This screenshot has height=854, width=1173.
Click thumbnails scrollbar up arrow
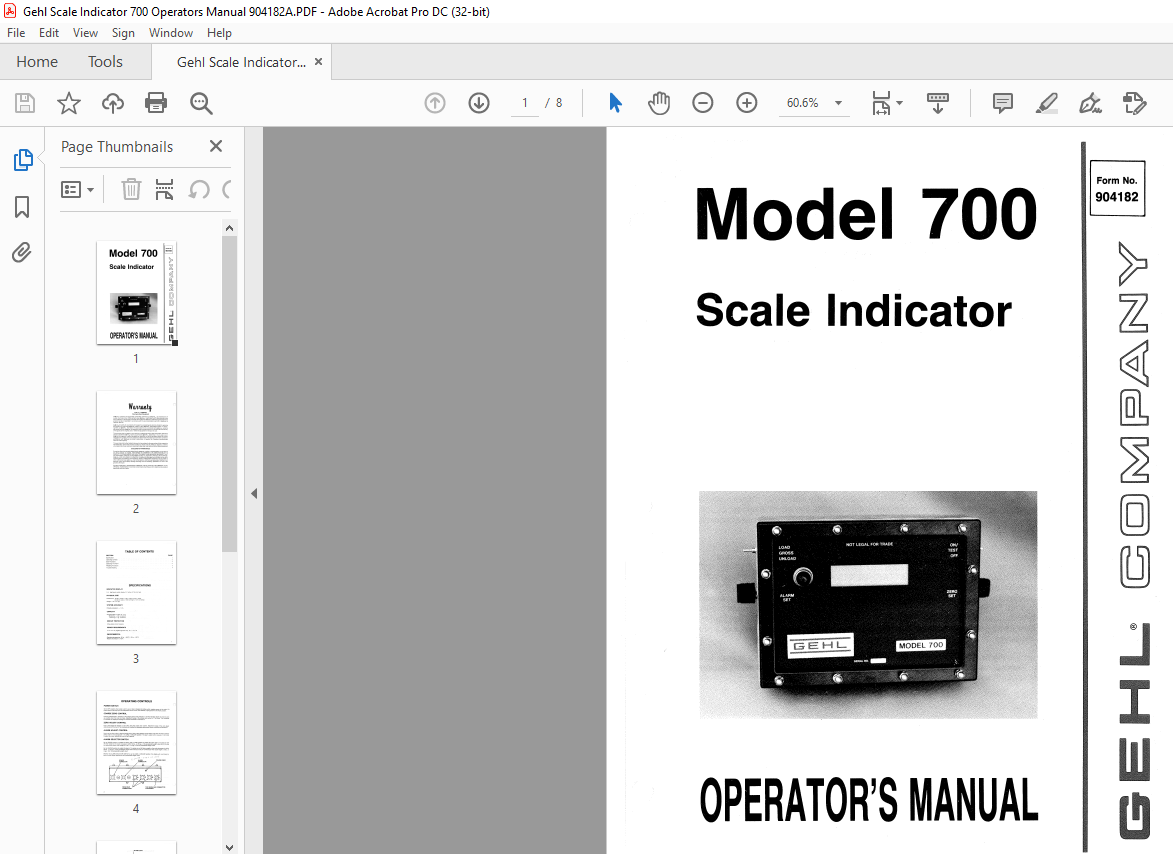[x=230, y=228]
